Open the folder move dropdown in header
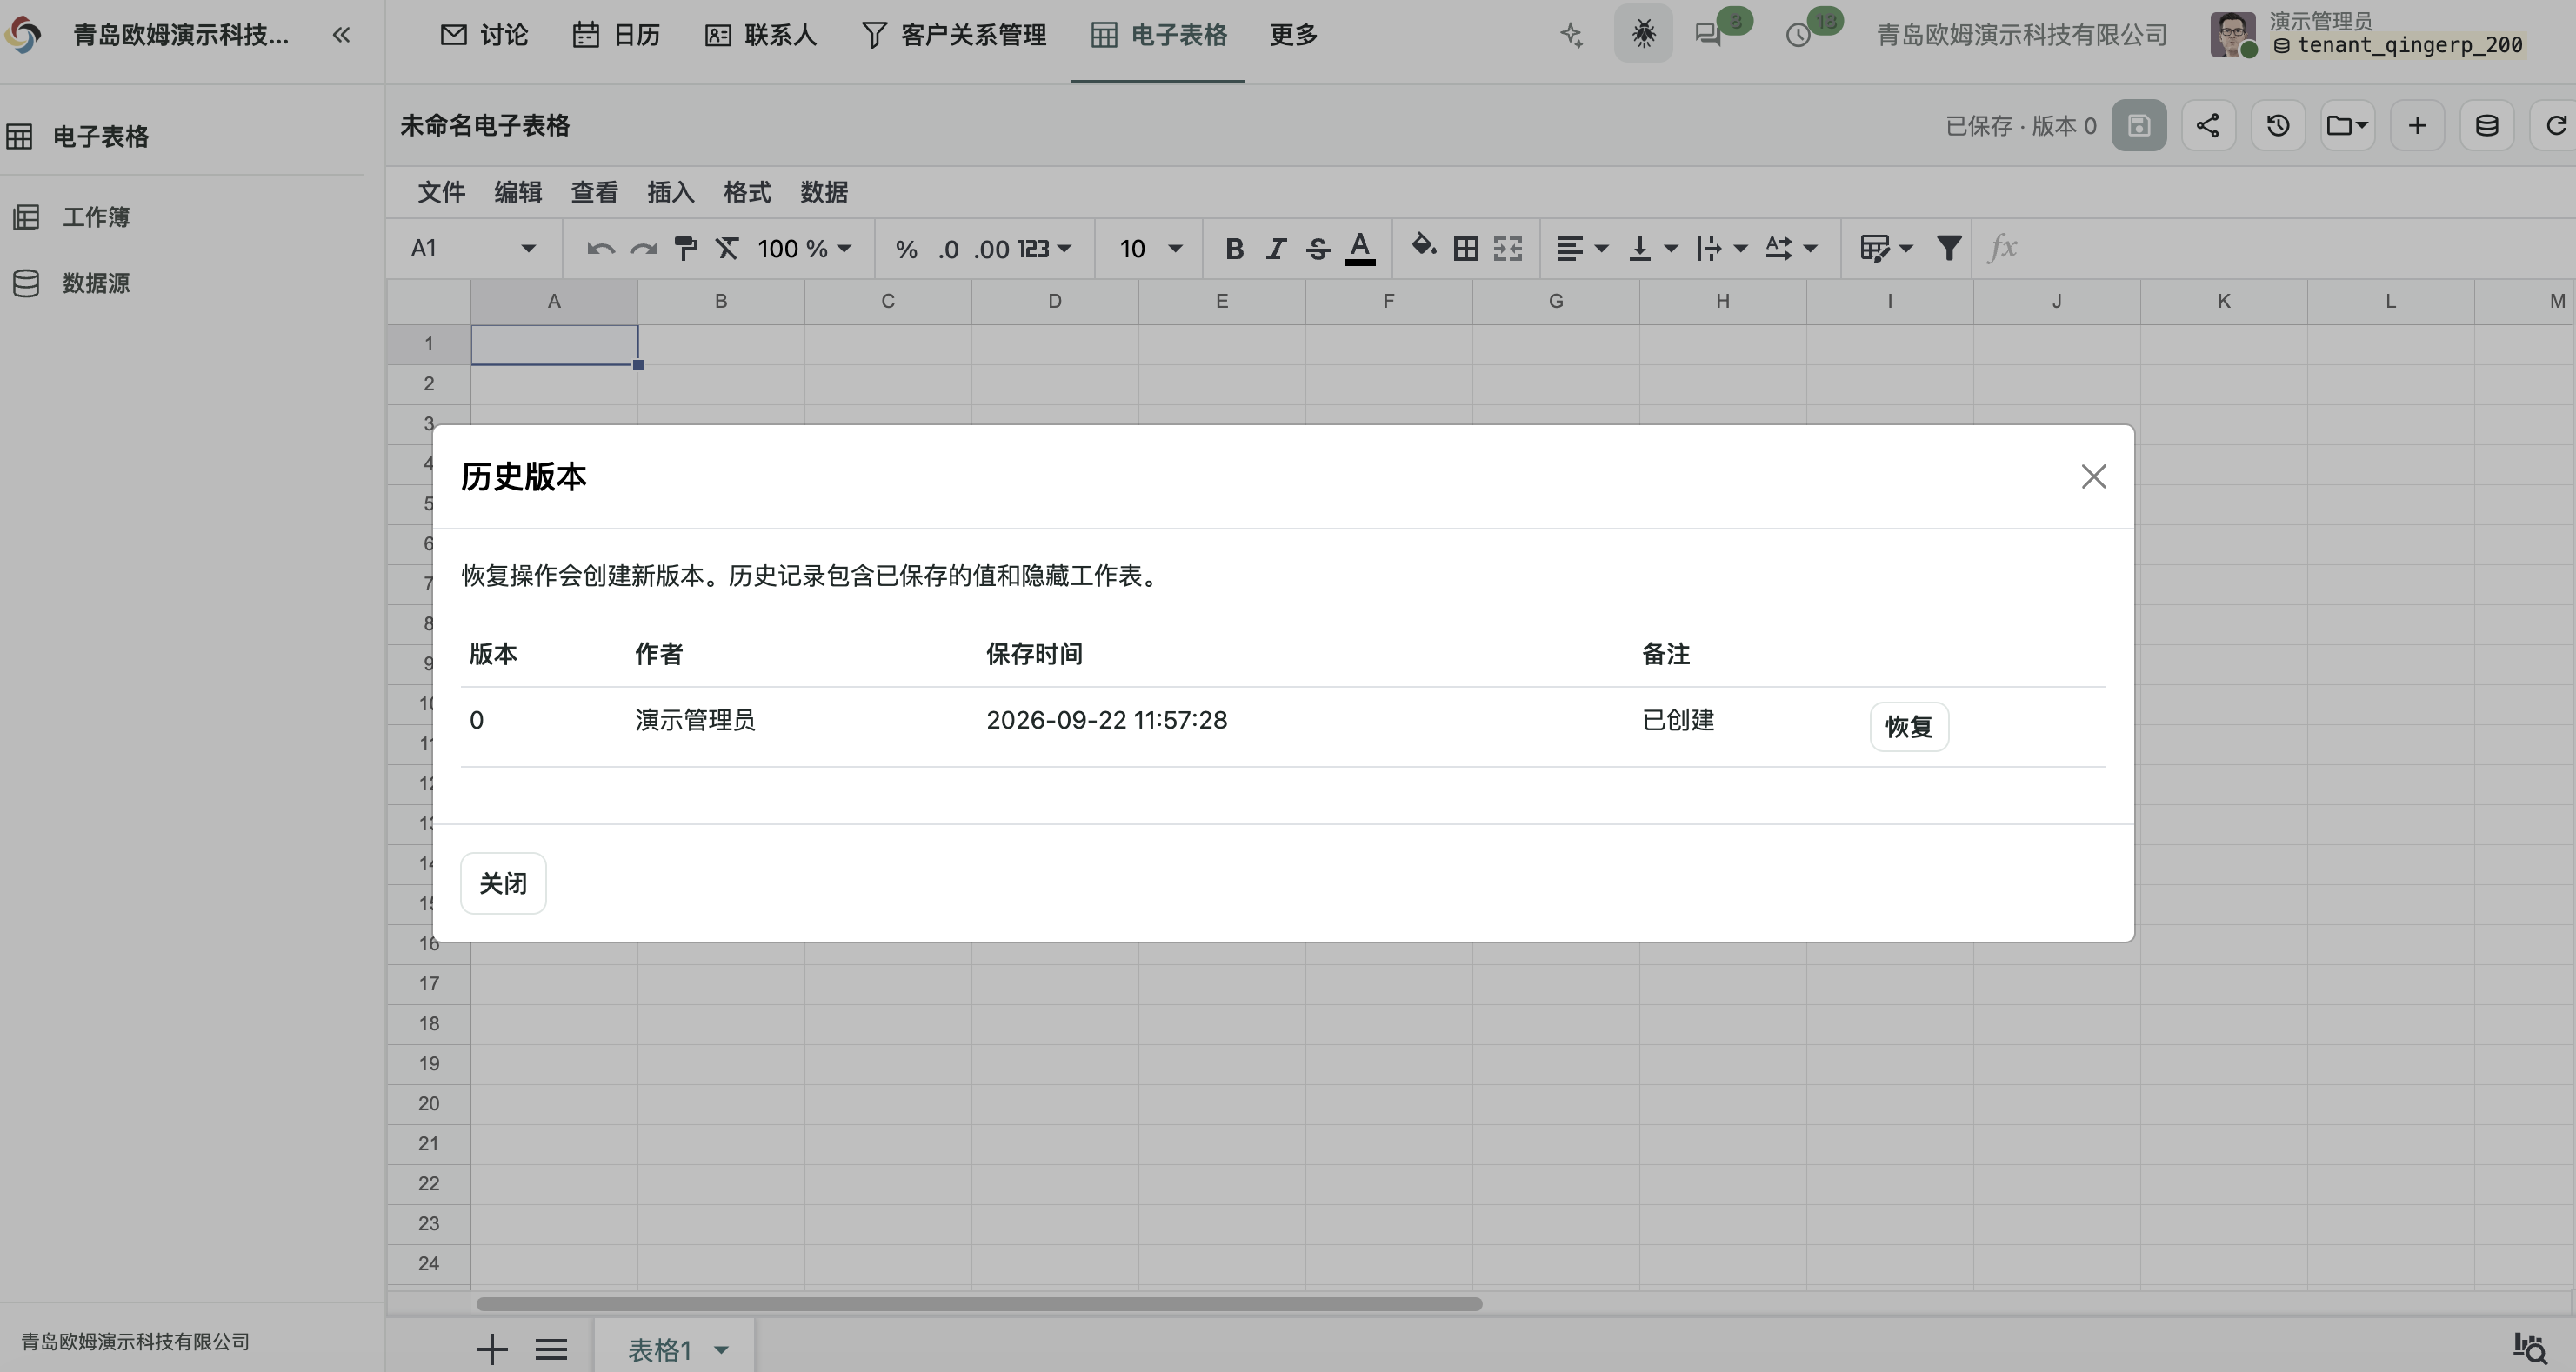Image resolution: width=2576 pixels, height=1372 pixels. 2347,125
